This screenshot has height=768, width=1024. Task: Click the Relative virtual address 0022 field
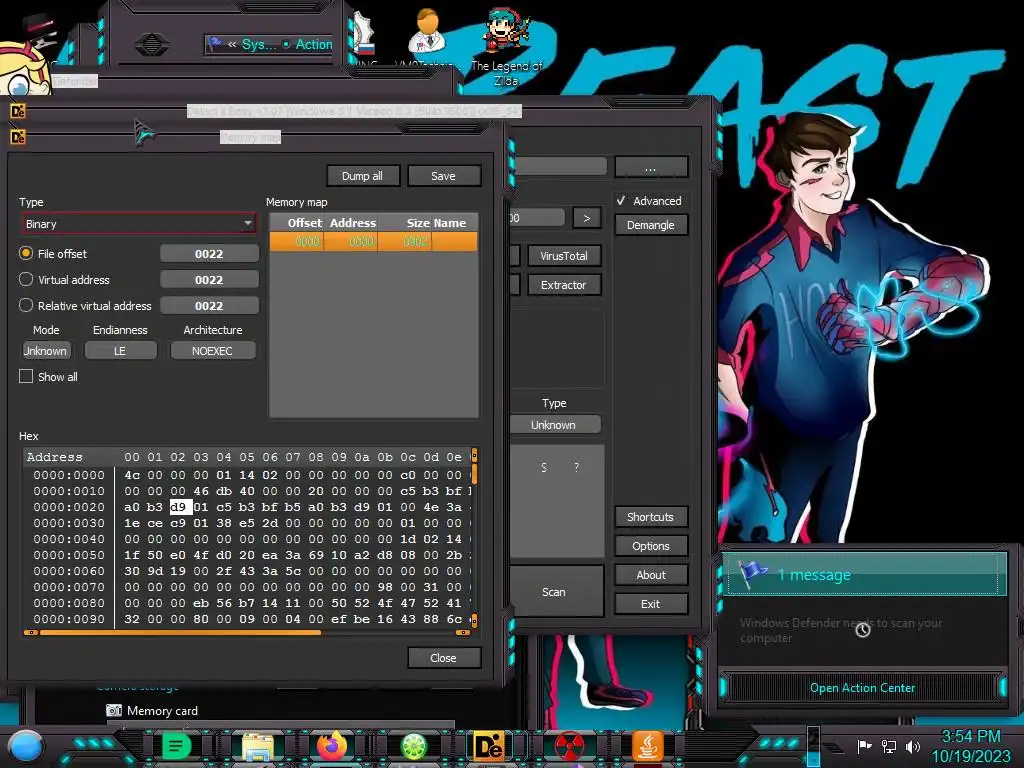coord(209,306)
